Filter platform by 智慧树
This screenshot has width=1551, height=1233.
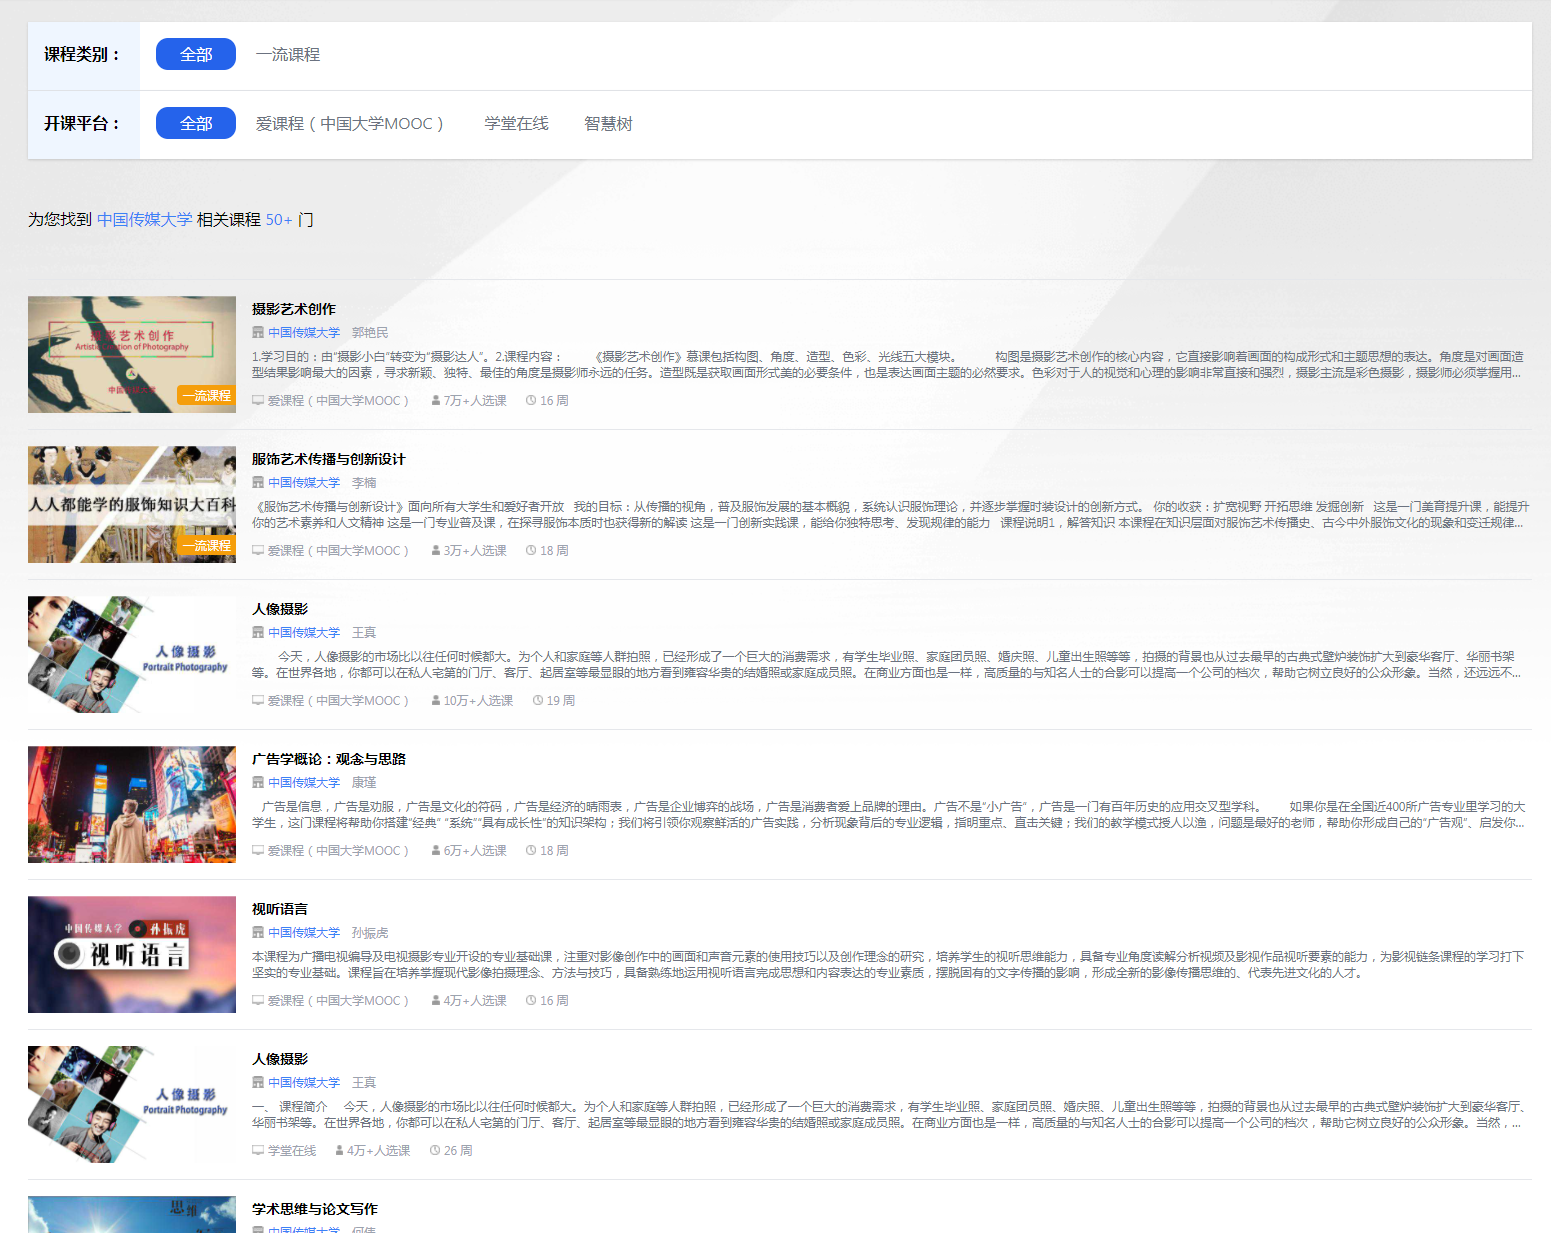(x=608, y=123)
